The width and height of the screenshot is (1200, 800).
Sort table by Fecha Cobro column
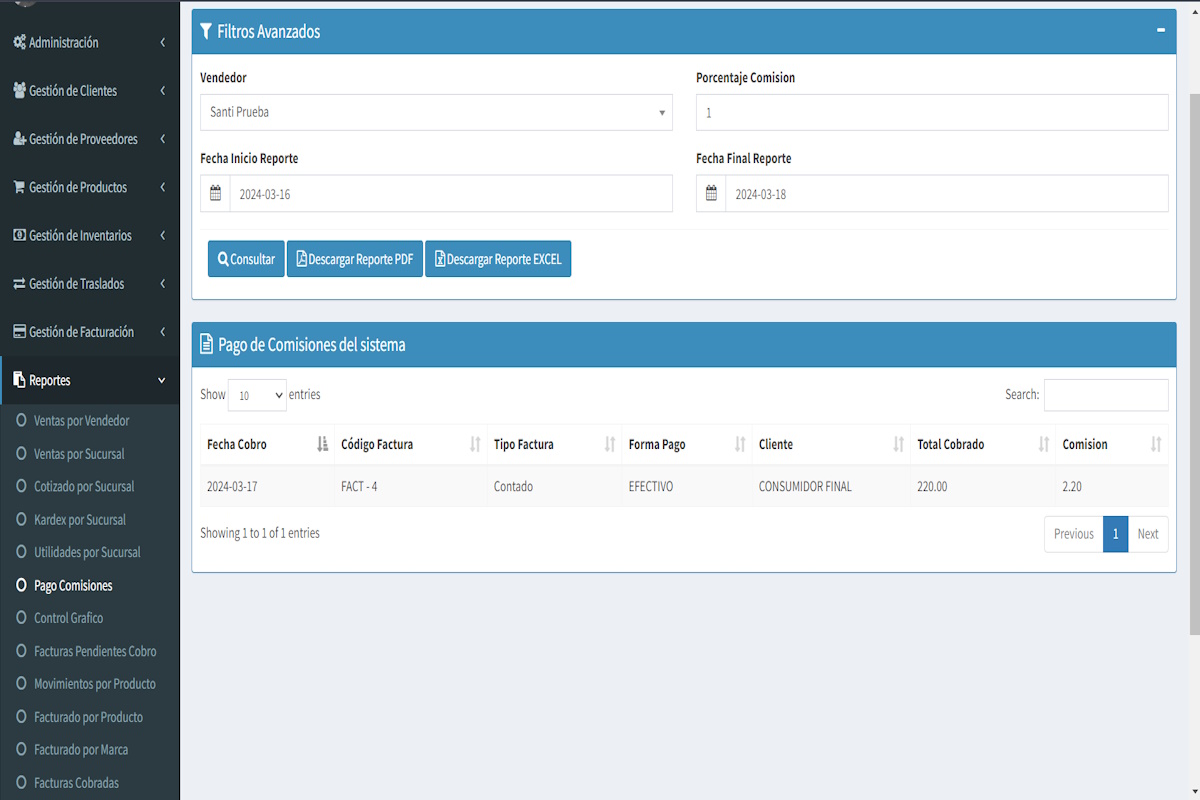[x=266, y=445]
